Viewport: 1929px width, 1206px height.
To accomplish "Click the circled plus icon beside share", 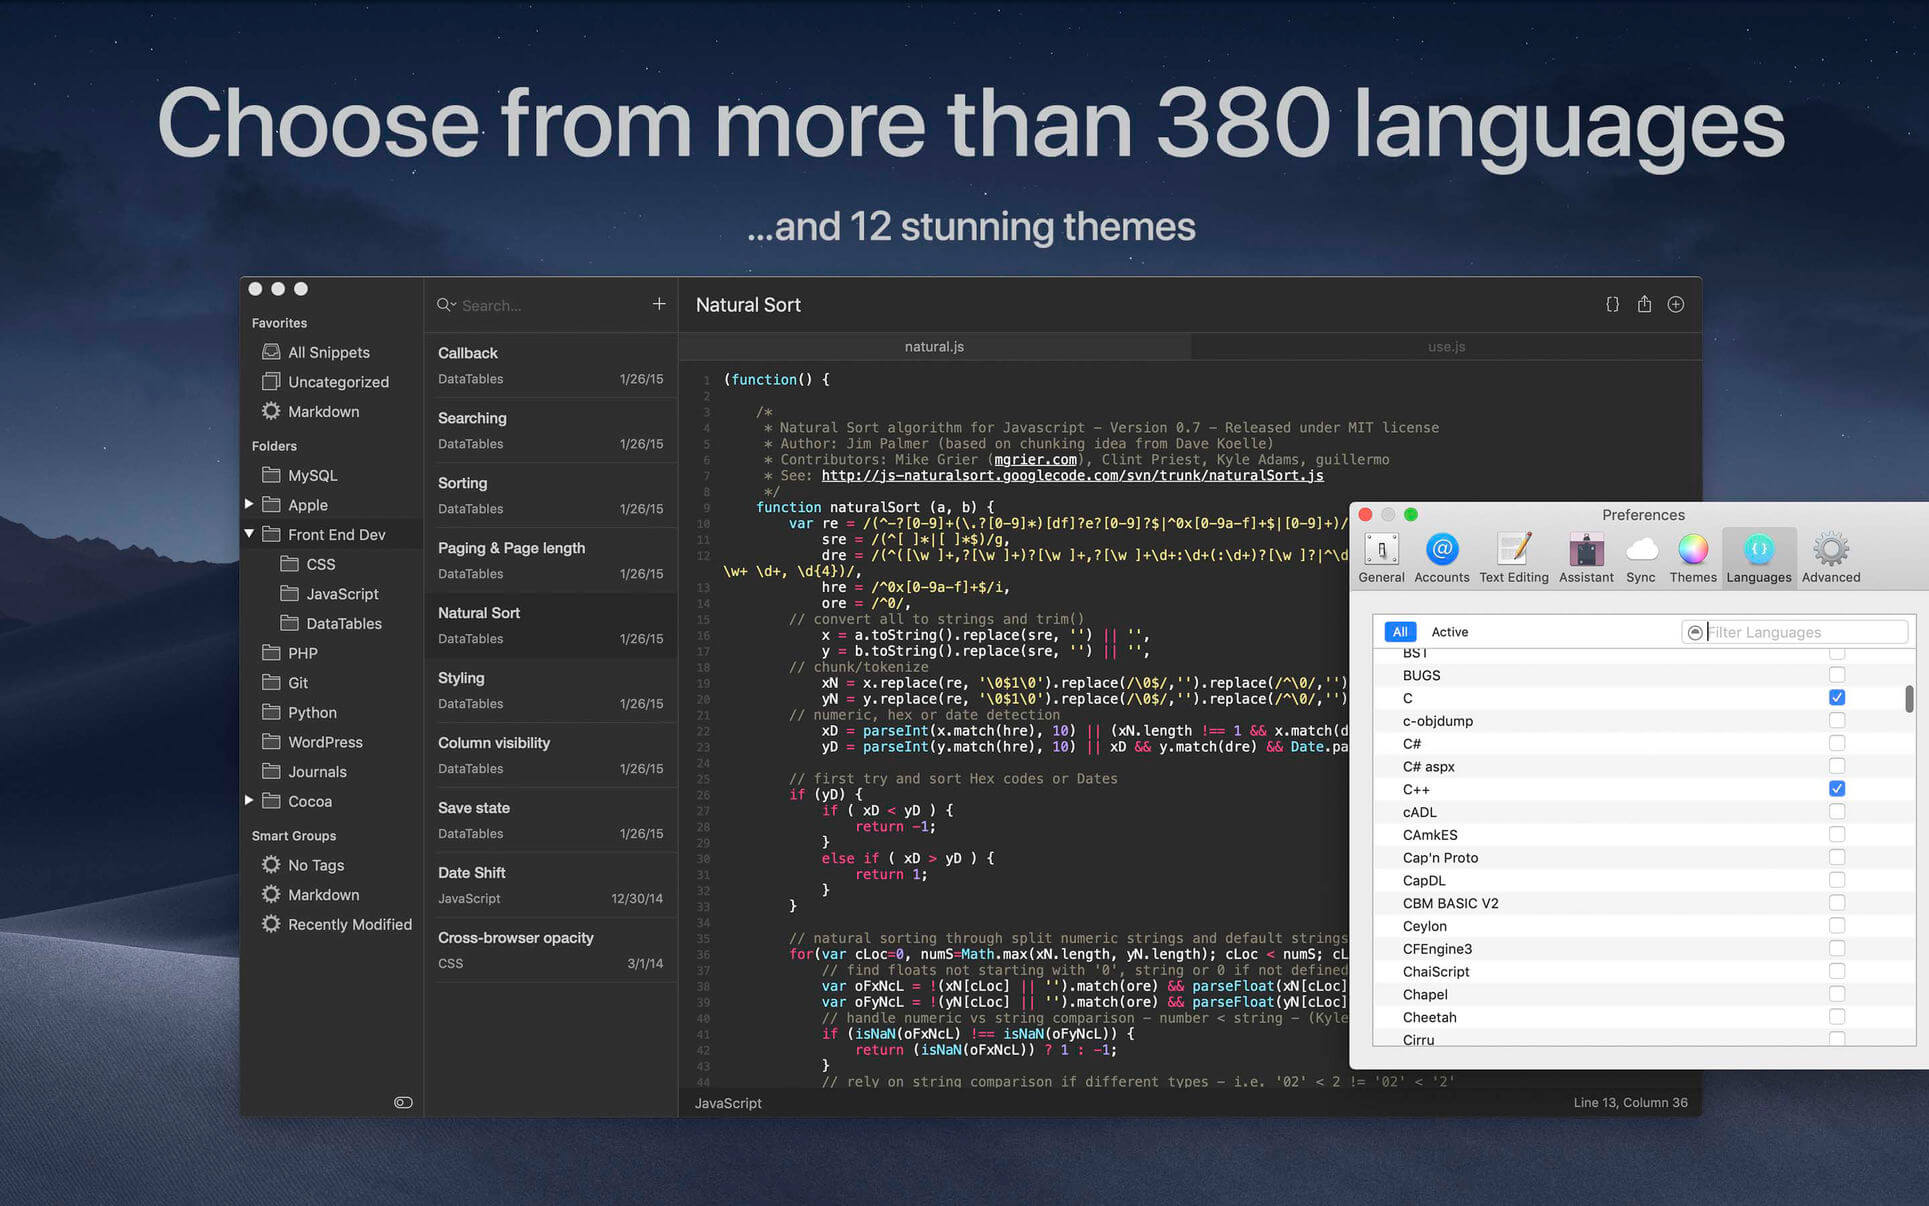I will 1676,304.
